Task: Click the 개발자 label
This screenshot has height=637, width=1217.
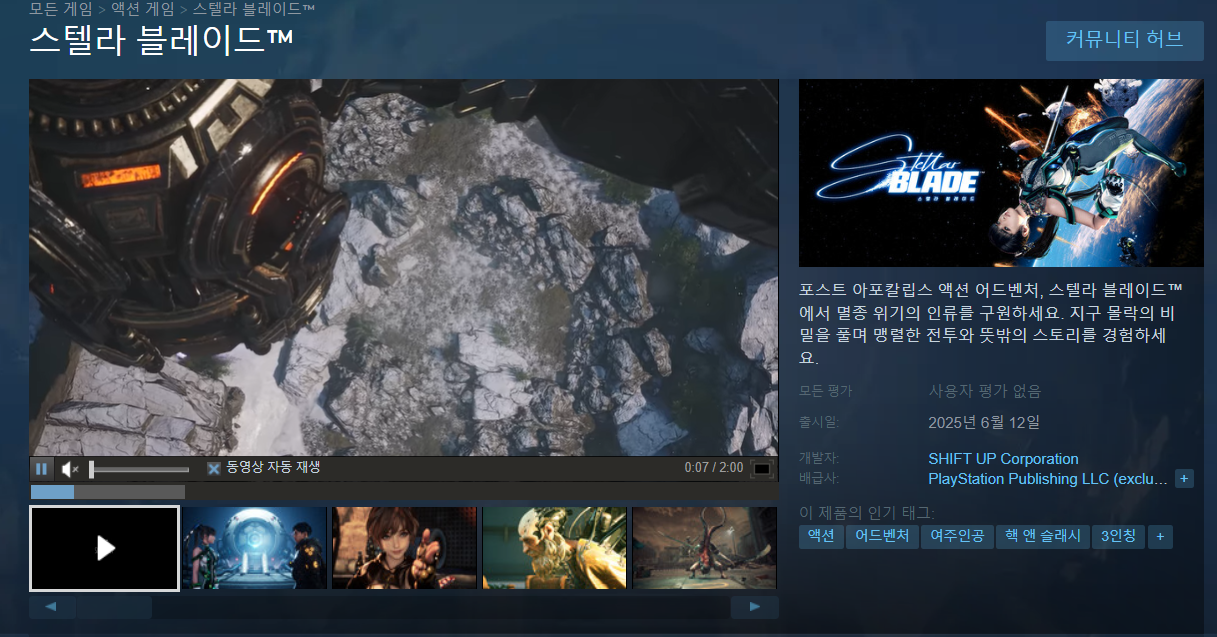Action: (x=821, y=459)
